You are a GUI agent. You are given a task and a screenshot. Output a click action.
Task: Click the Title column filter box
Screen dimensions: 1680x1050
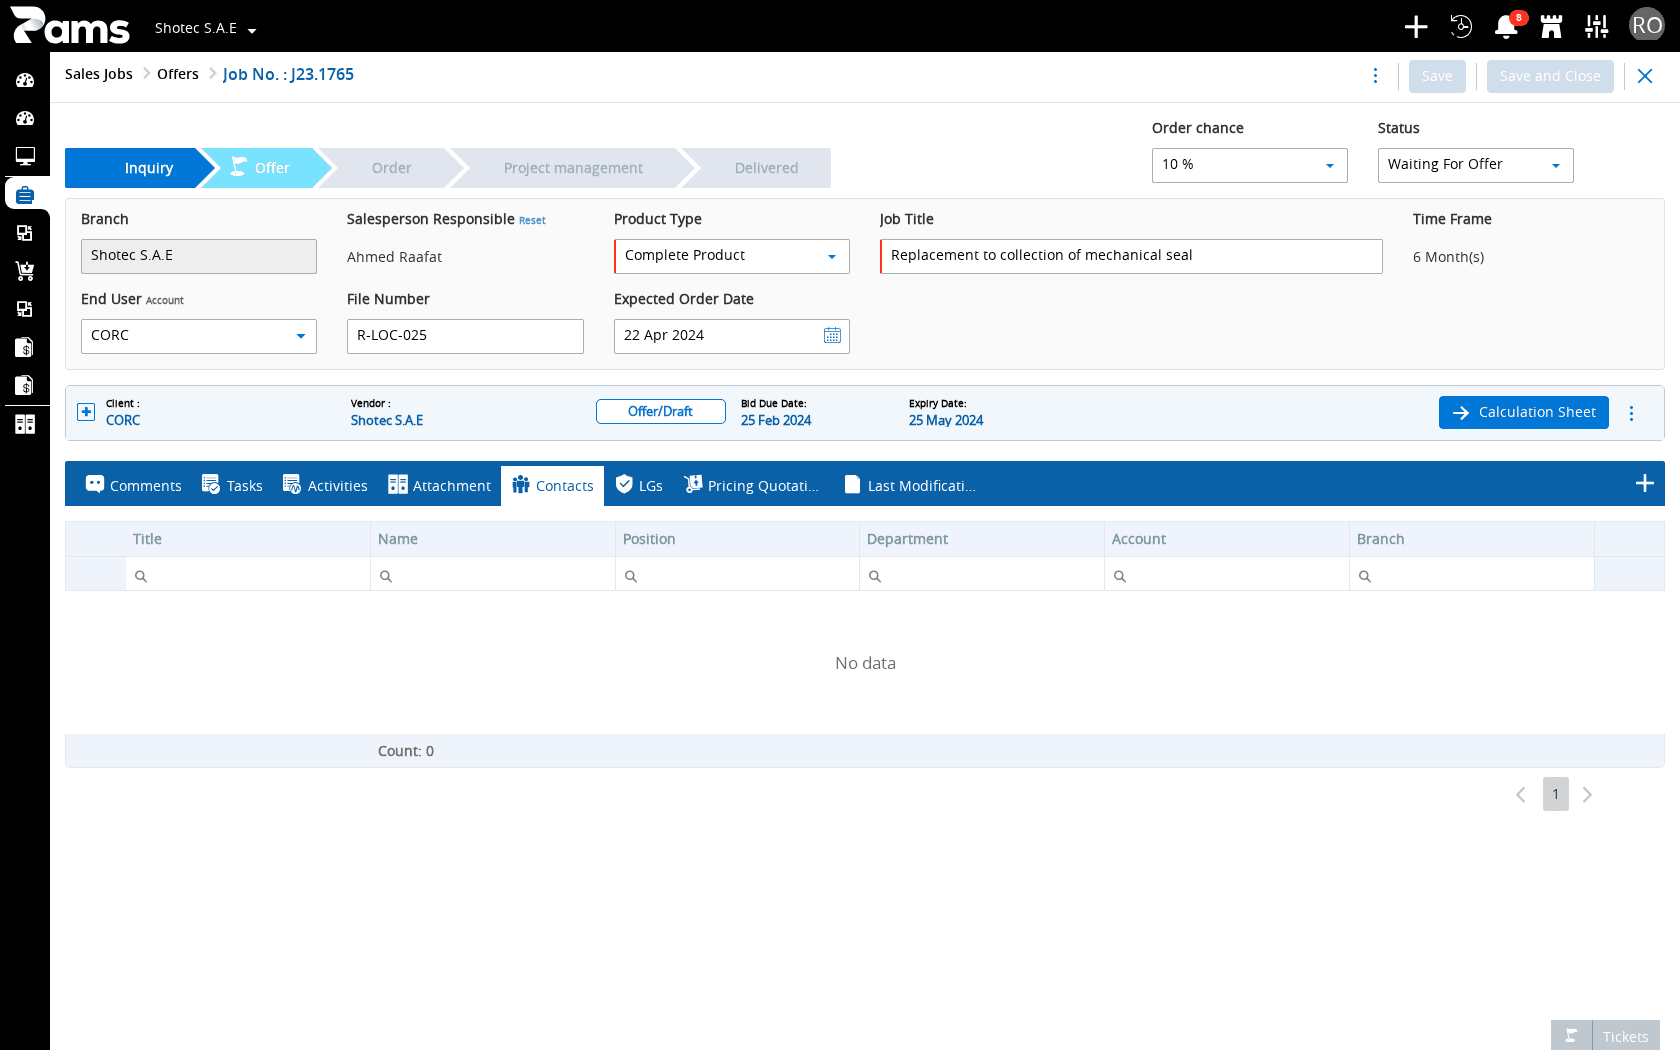248,575
